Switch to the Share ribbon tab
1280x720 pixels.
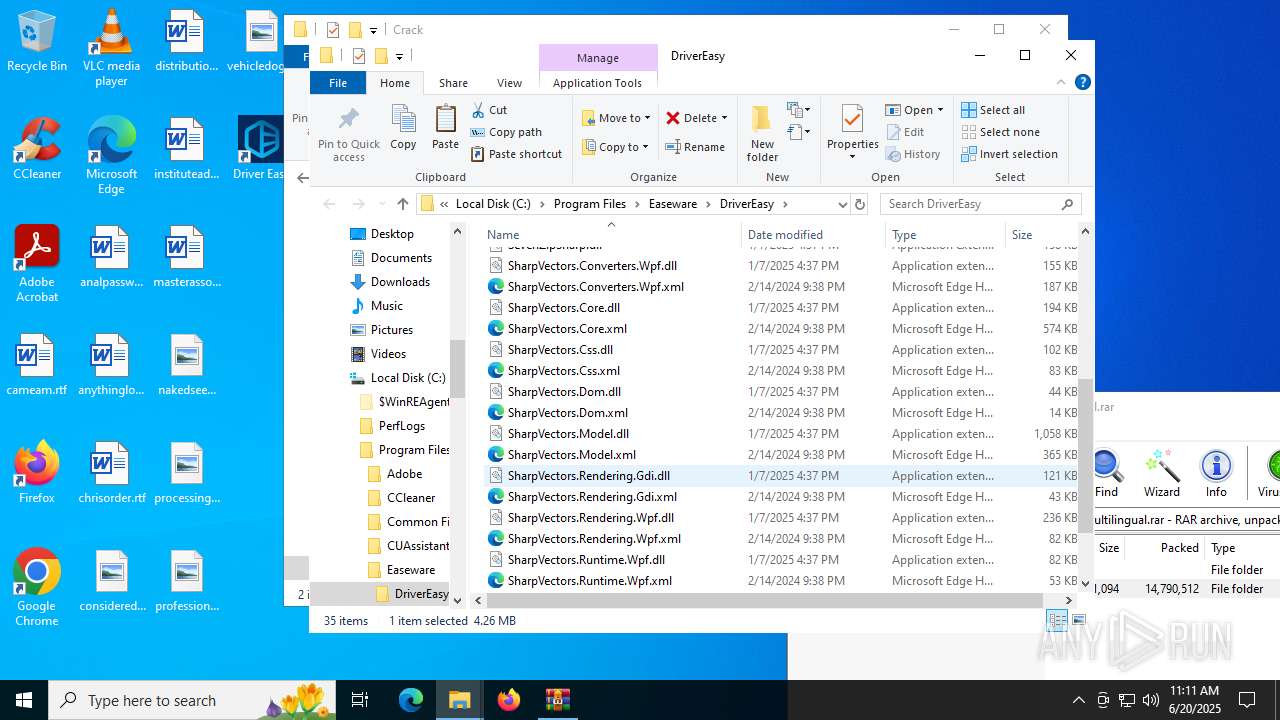[453, 83]
